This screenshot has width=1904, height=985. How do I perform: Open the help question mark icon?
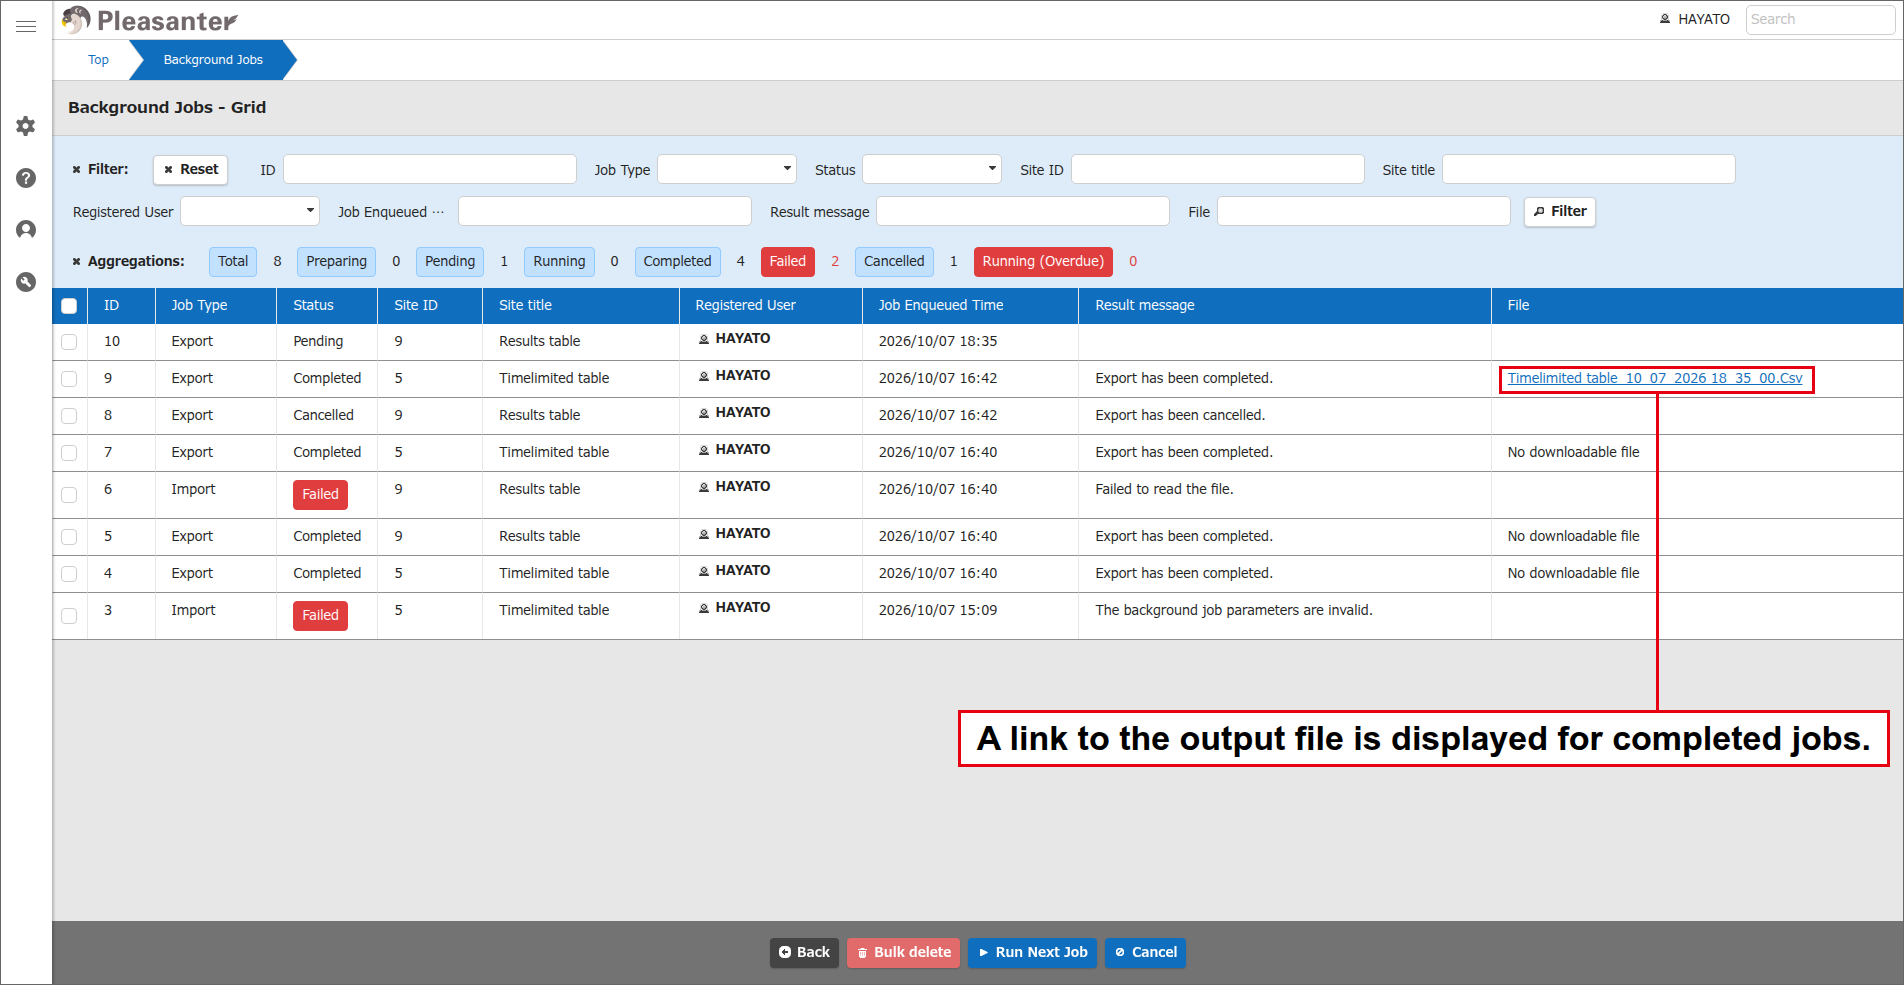coord(26,178)
